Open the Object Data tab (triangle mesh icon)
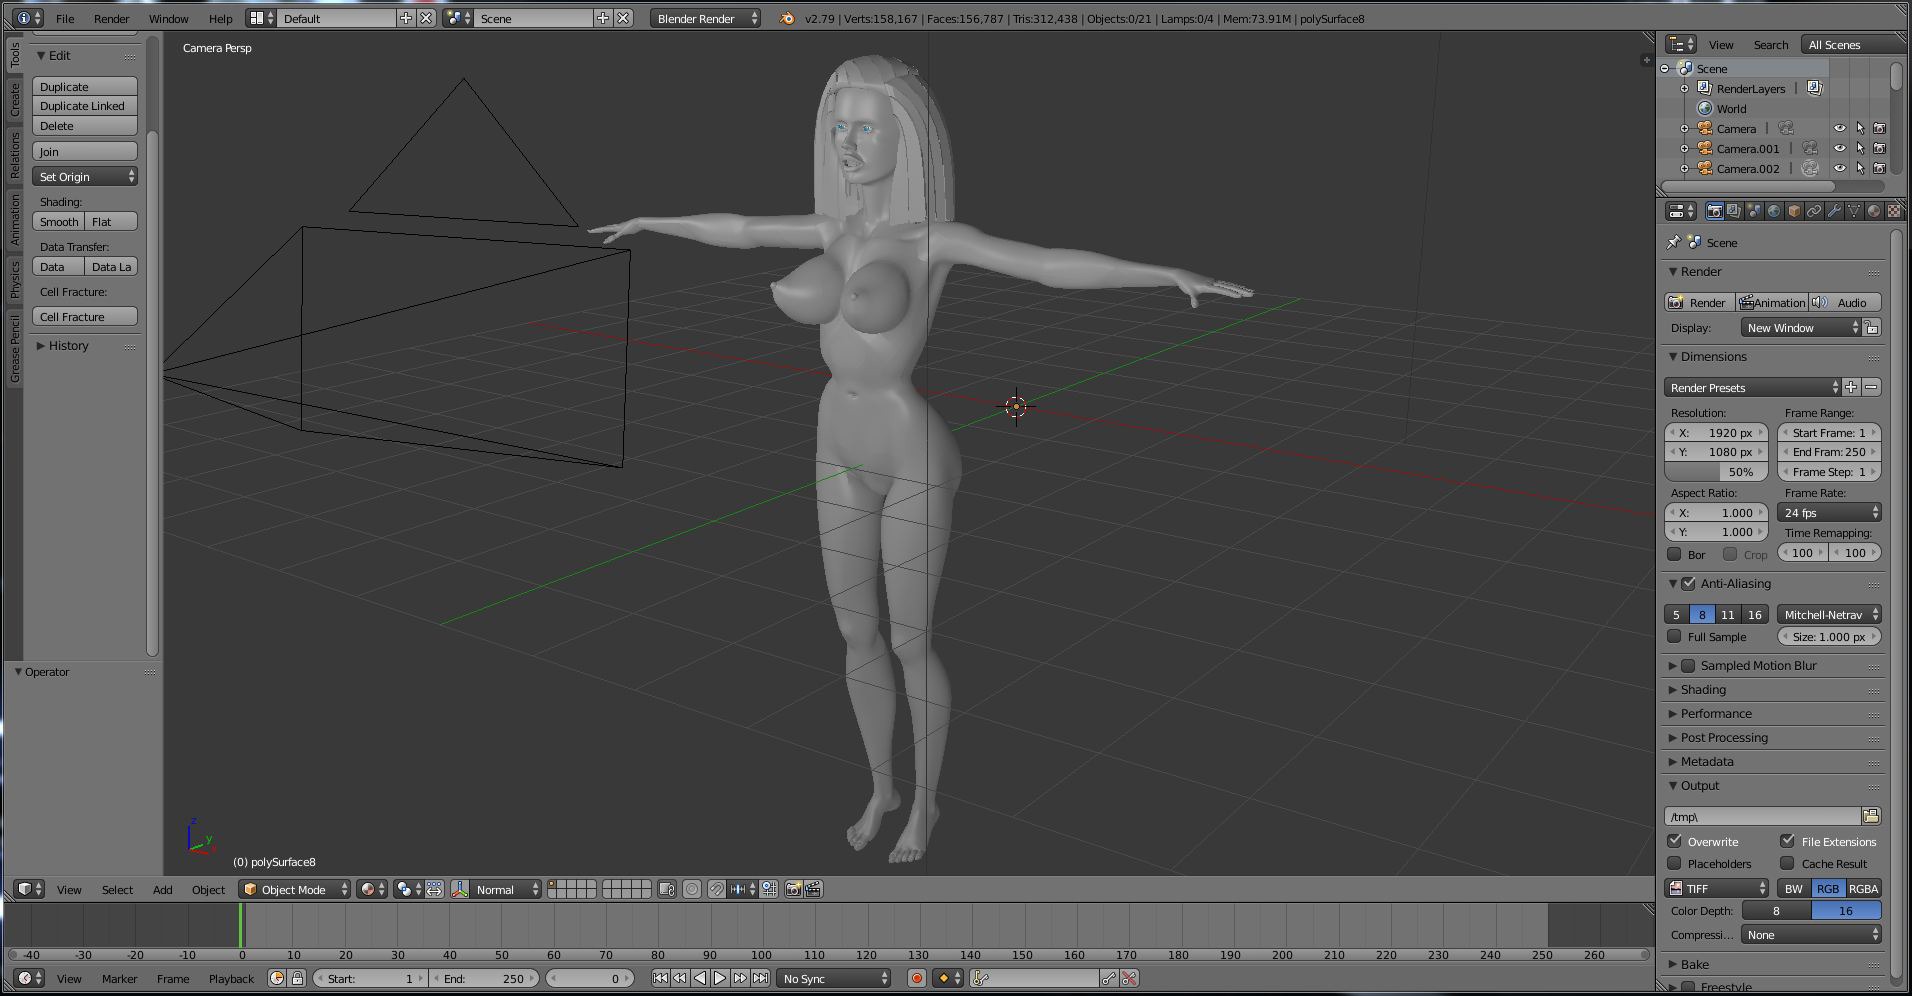Image resolution: width=1912 pixels, height=996 pixels. [x=1854, y=211]
